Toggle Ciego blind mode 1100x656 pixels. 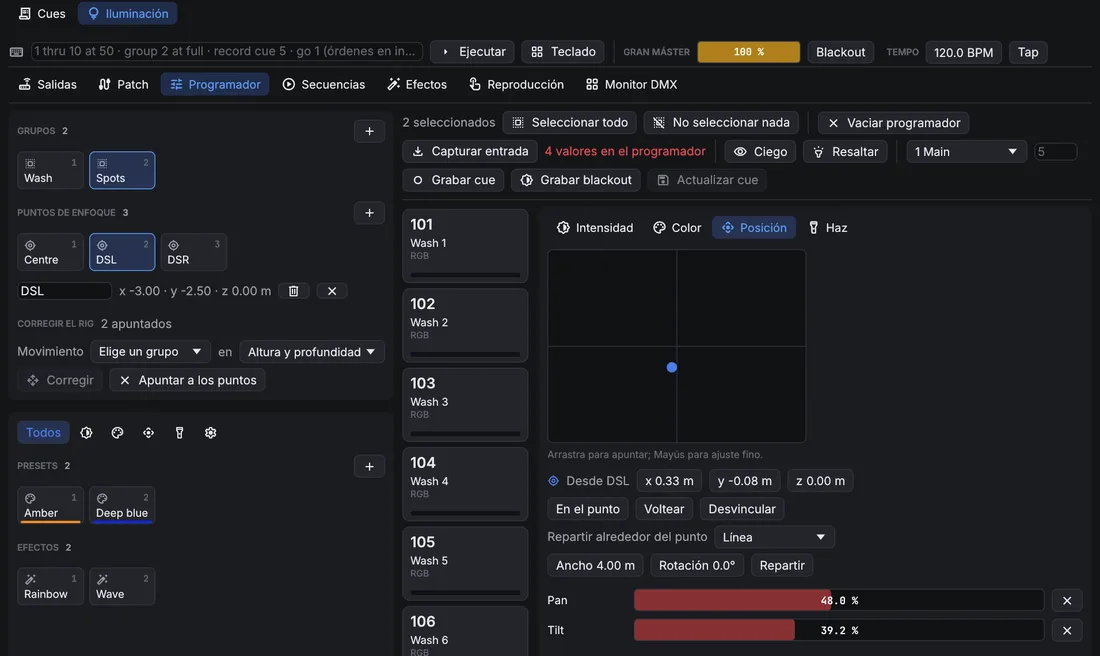click(760, 152)
